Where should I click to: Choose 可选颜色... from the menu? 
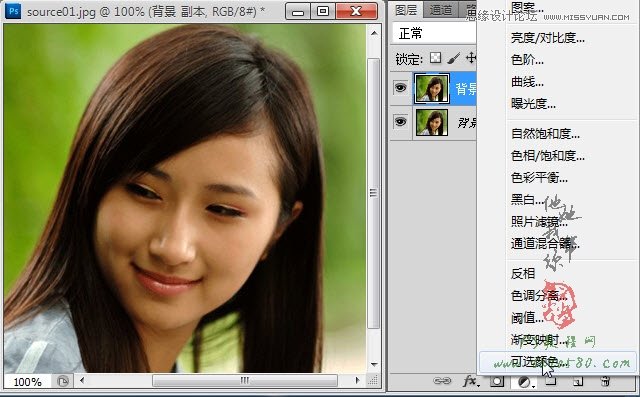click(x=558, y=362)
